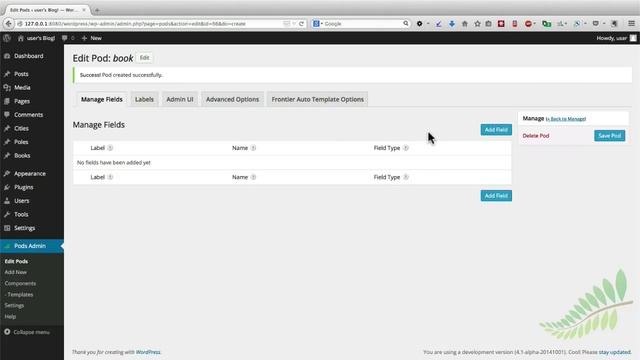Click help icon beside bottom Field Type column
Image resolution: width=640 pixels, height=360 pixels.
coord(406,177)
